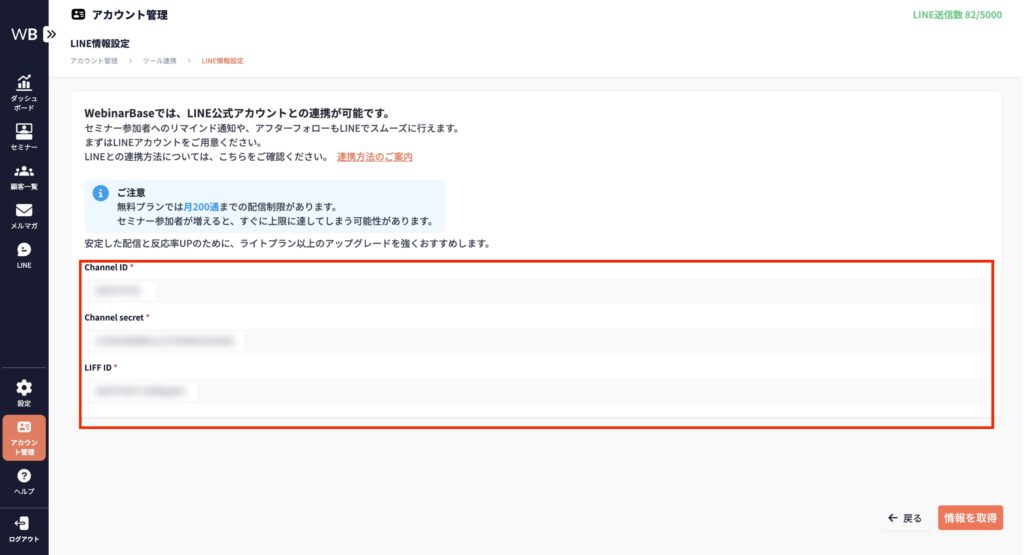Open the Help (ヘルプ) question mark icon
The width and height of the screenshot is (1024, 555).
pyautogui.click(x=24, y=477)
